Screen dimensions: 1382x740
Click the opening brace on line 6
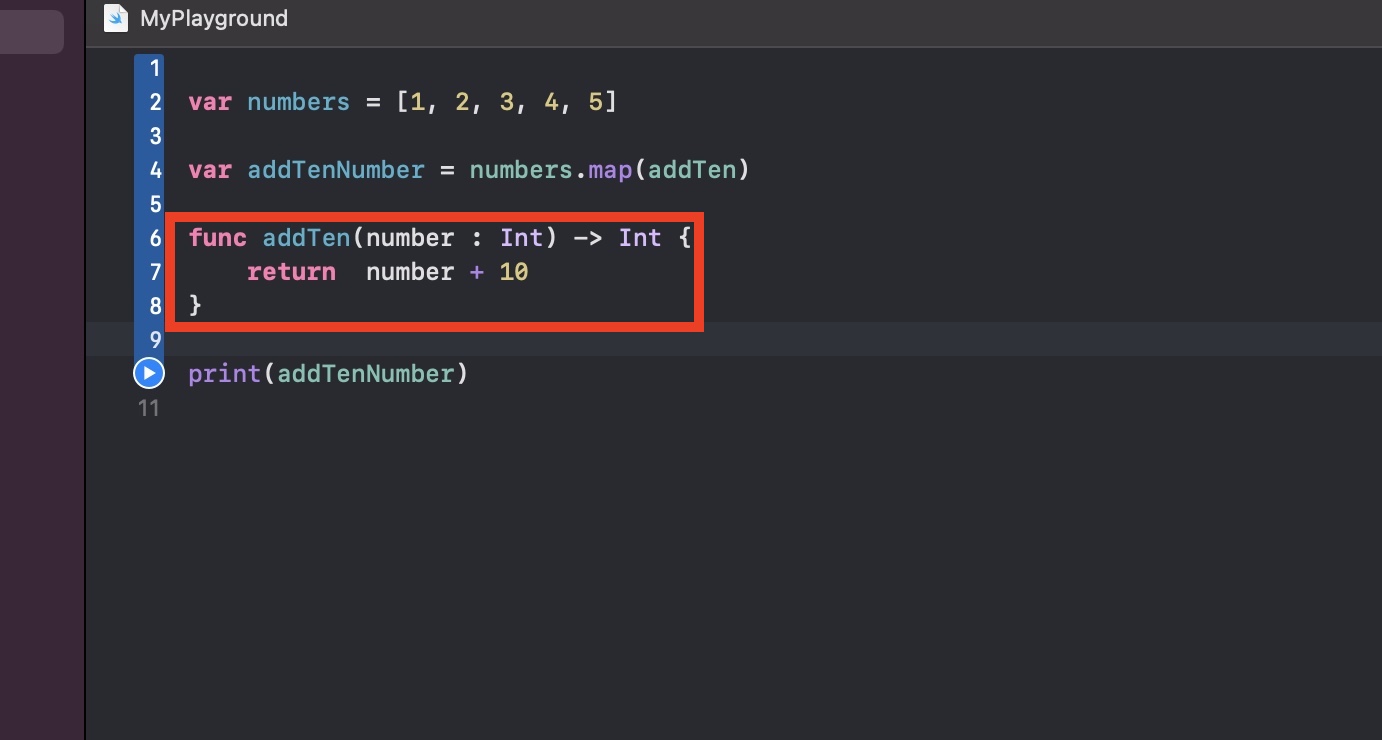click(685, 238)
